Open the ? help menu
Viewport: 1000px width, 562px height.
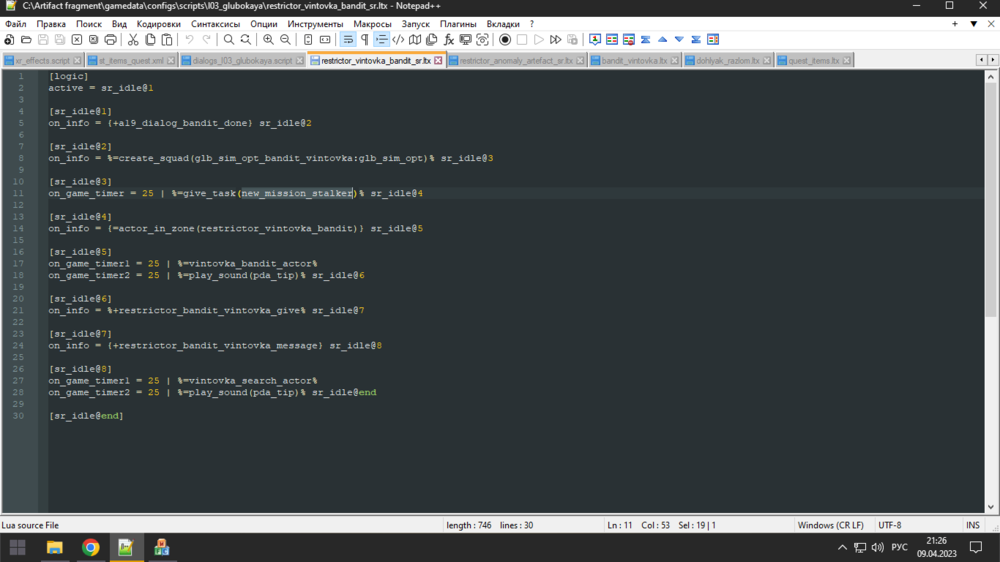tap(532, 24)
